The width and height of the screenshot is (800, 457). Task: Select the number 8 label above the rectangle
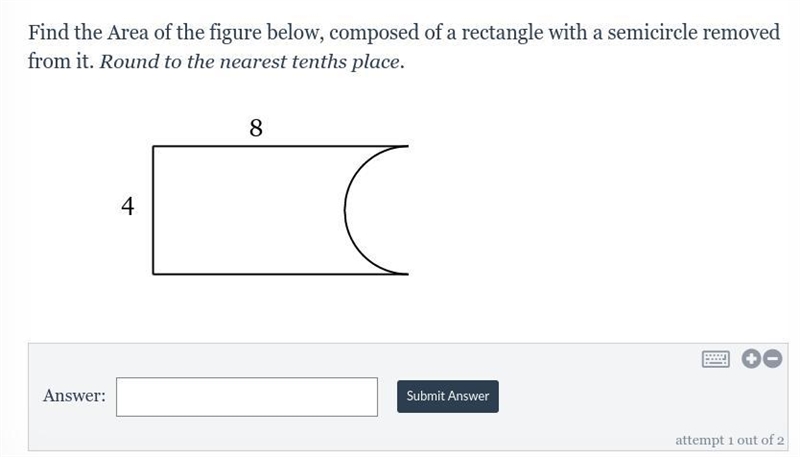click(256, 128)
